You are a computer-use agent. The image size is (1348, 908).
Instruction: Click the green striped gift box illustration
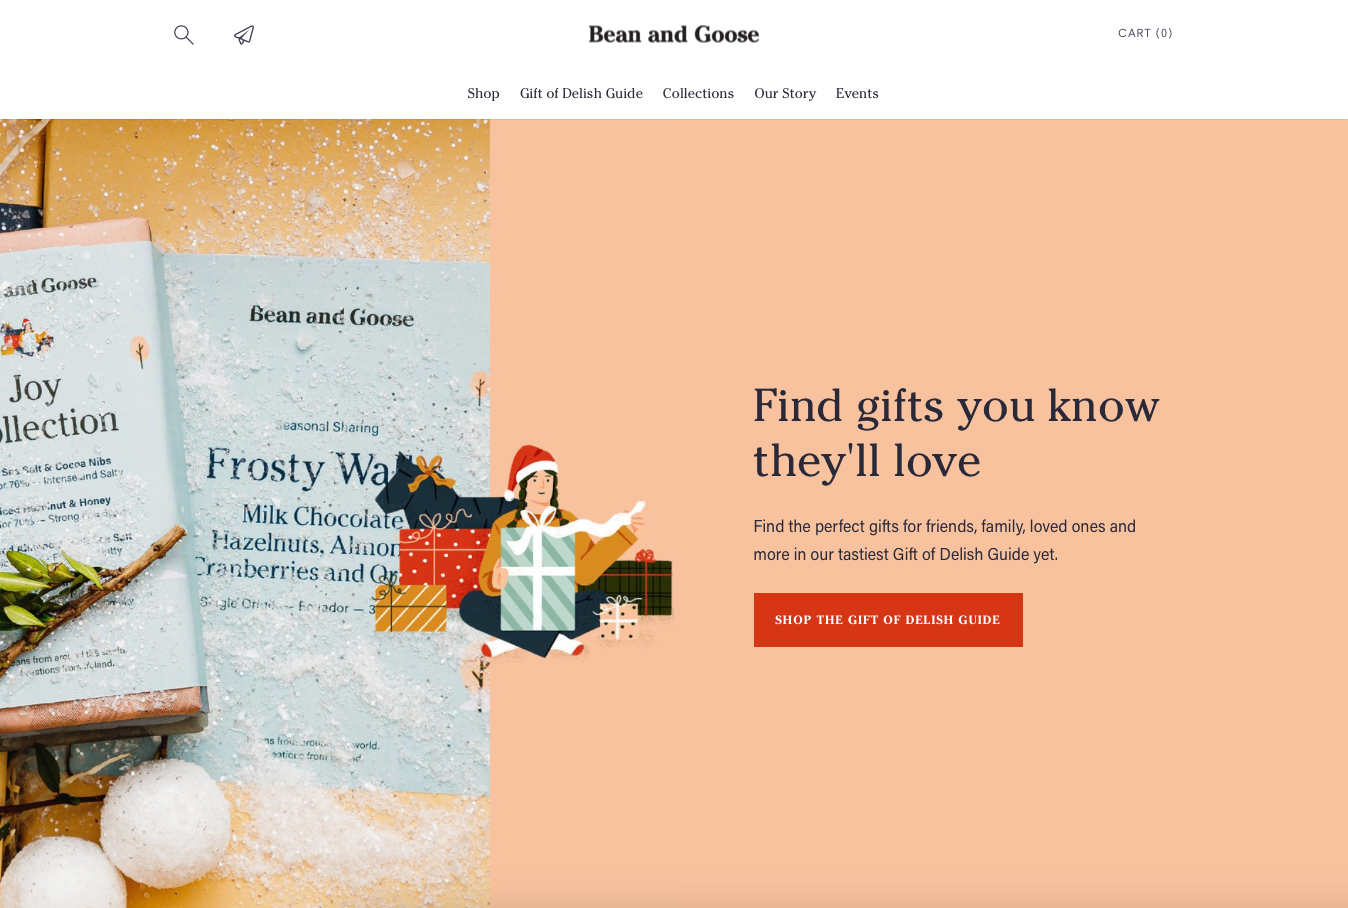pyautogui.click(x=538, y=580)
